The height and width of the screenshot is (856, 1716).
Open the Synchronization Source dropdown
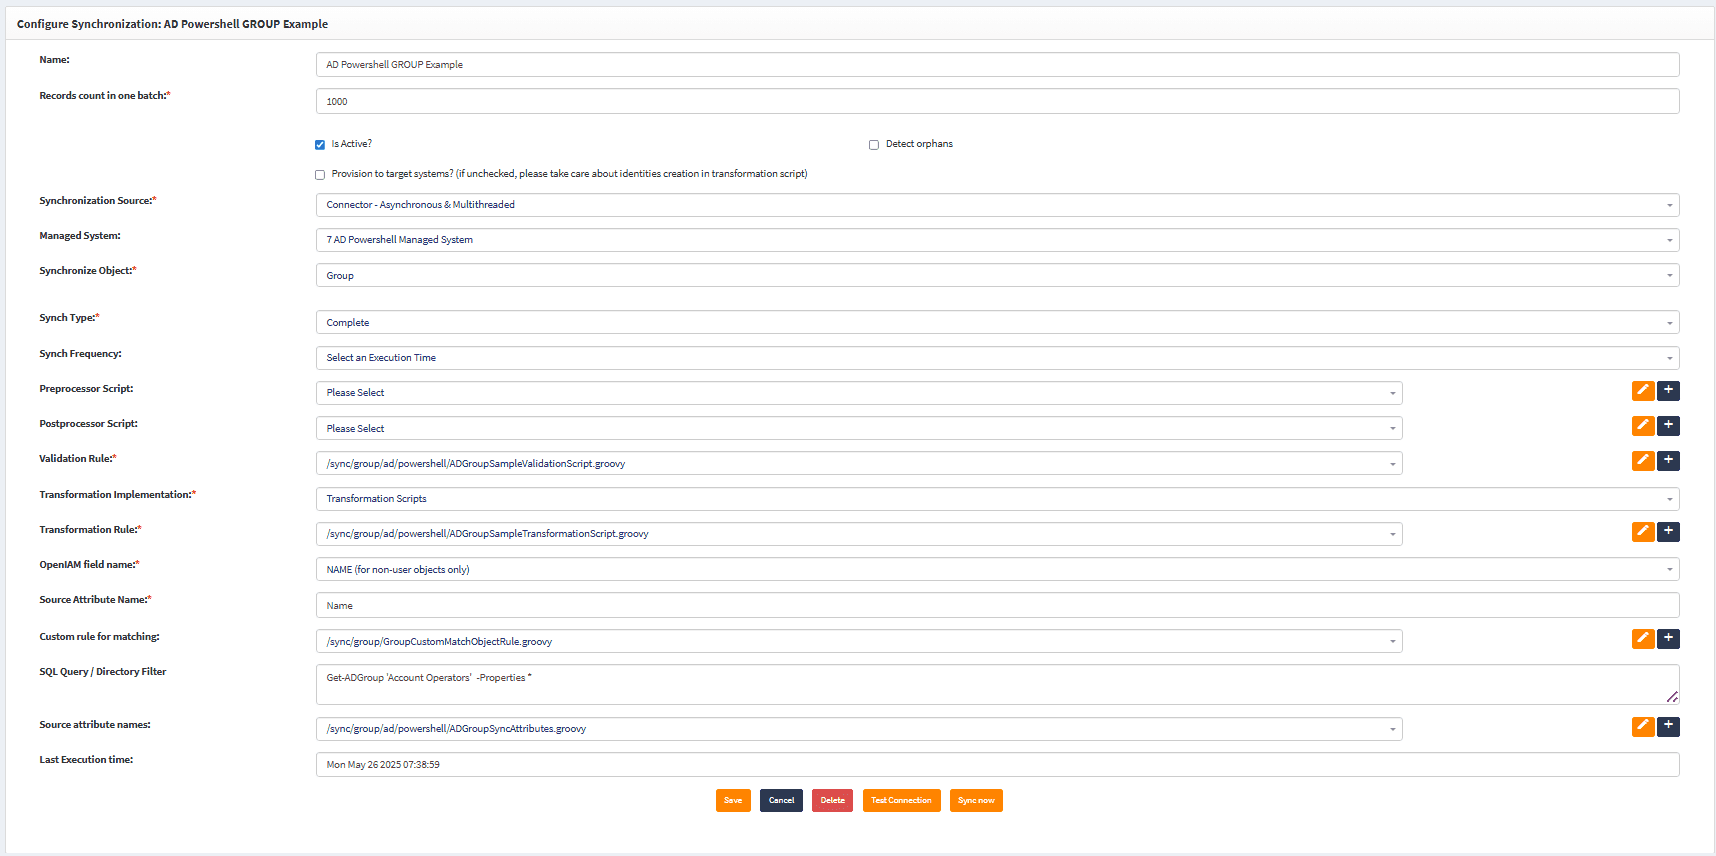coord(996,205)
